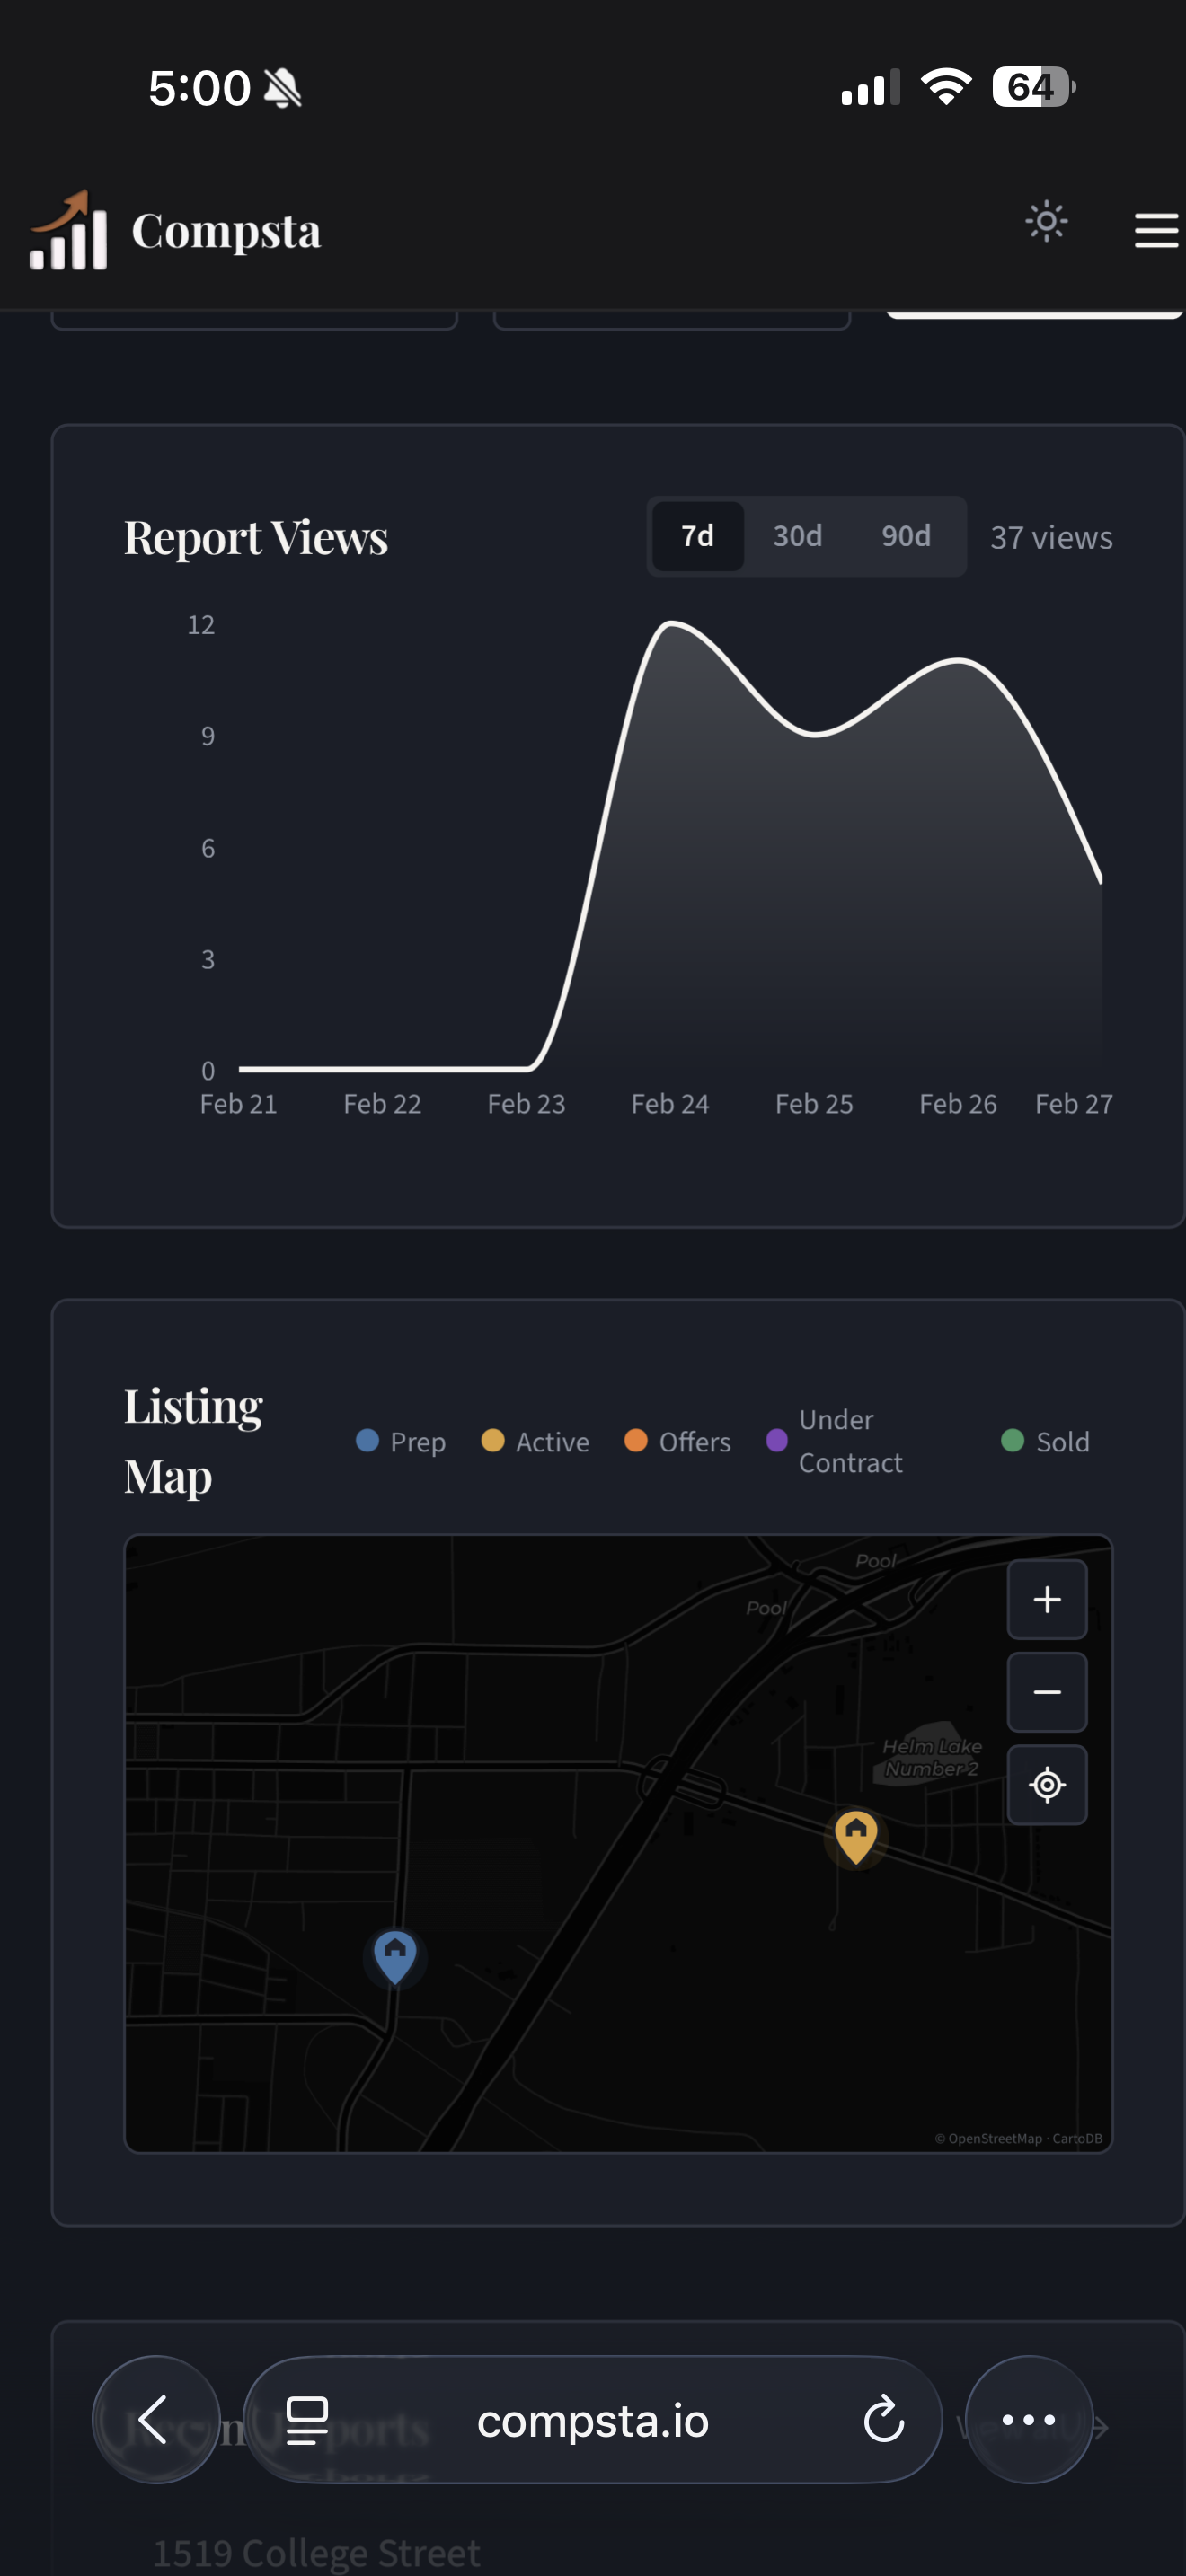Image resolution: width=1186 pixels, height=2576 pixels.
Task: Tap the Wi-Fi status icon
Action: point(946,86)
